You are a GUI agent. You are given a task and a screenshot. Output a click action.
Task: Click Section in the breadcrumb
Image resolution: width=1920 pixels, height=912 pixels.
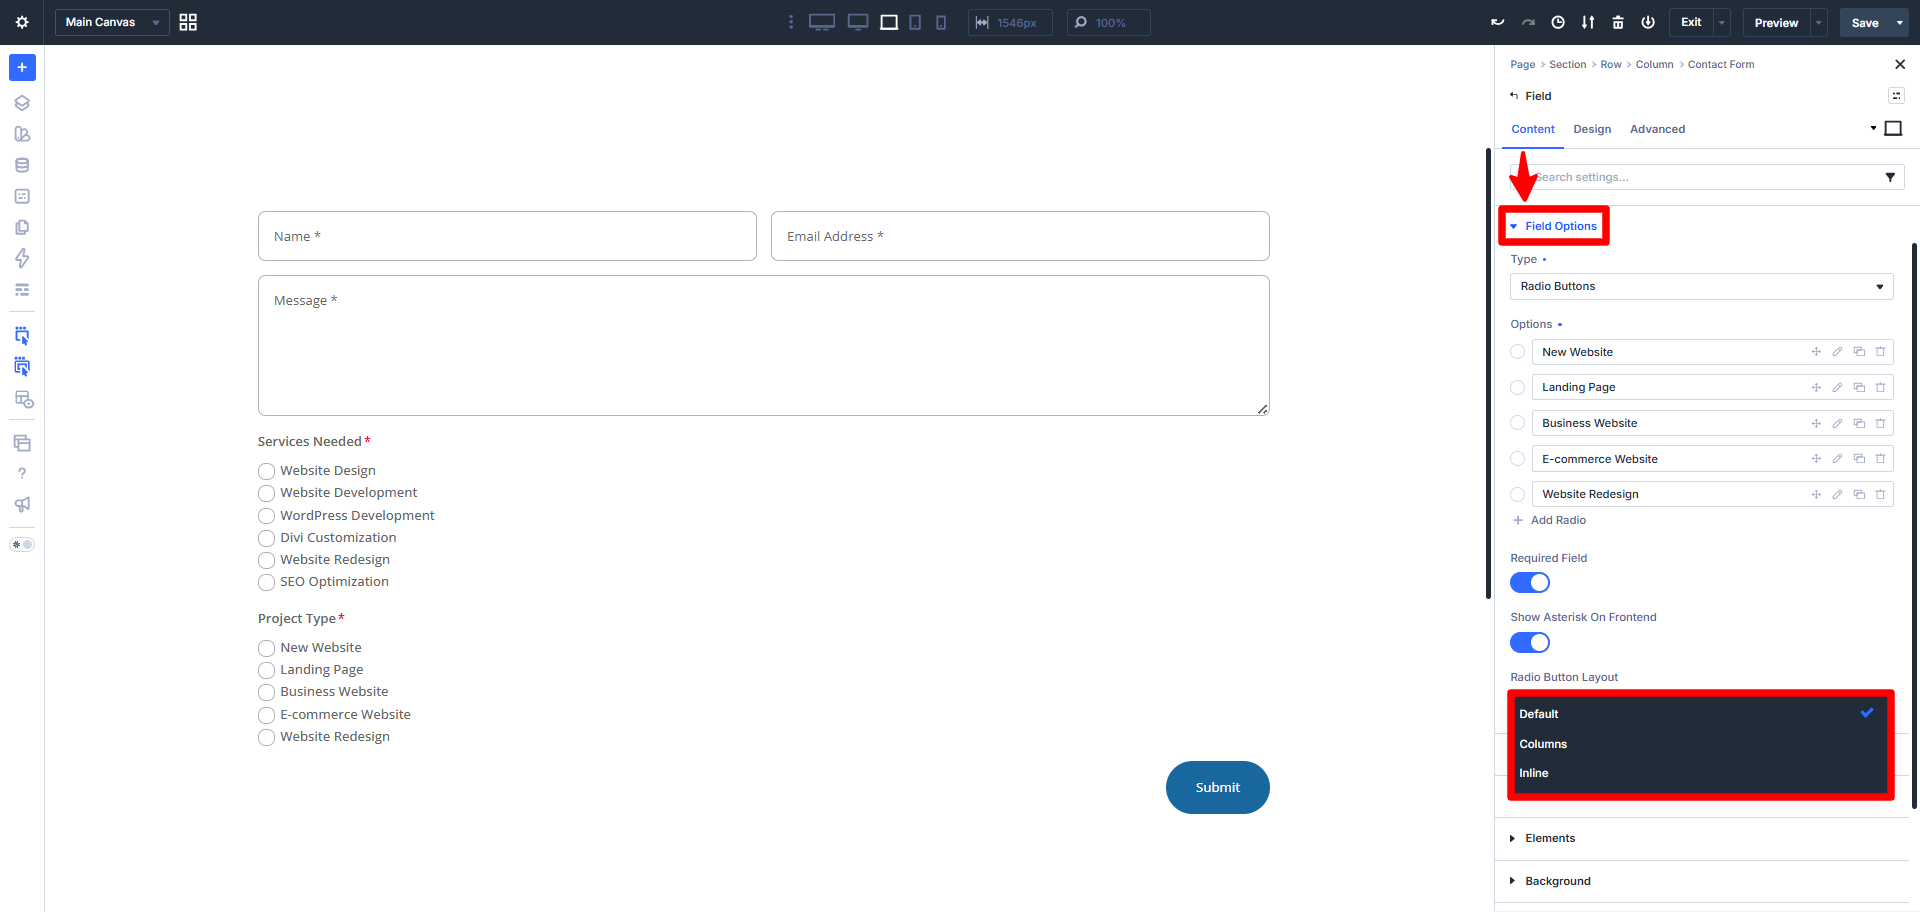[x=1567, y=64]
